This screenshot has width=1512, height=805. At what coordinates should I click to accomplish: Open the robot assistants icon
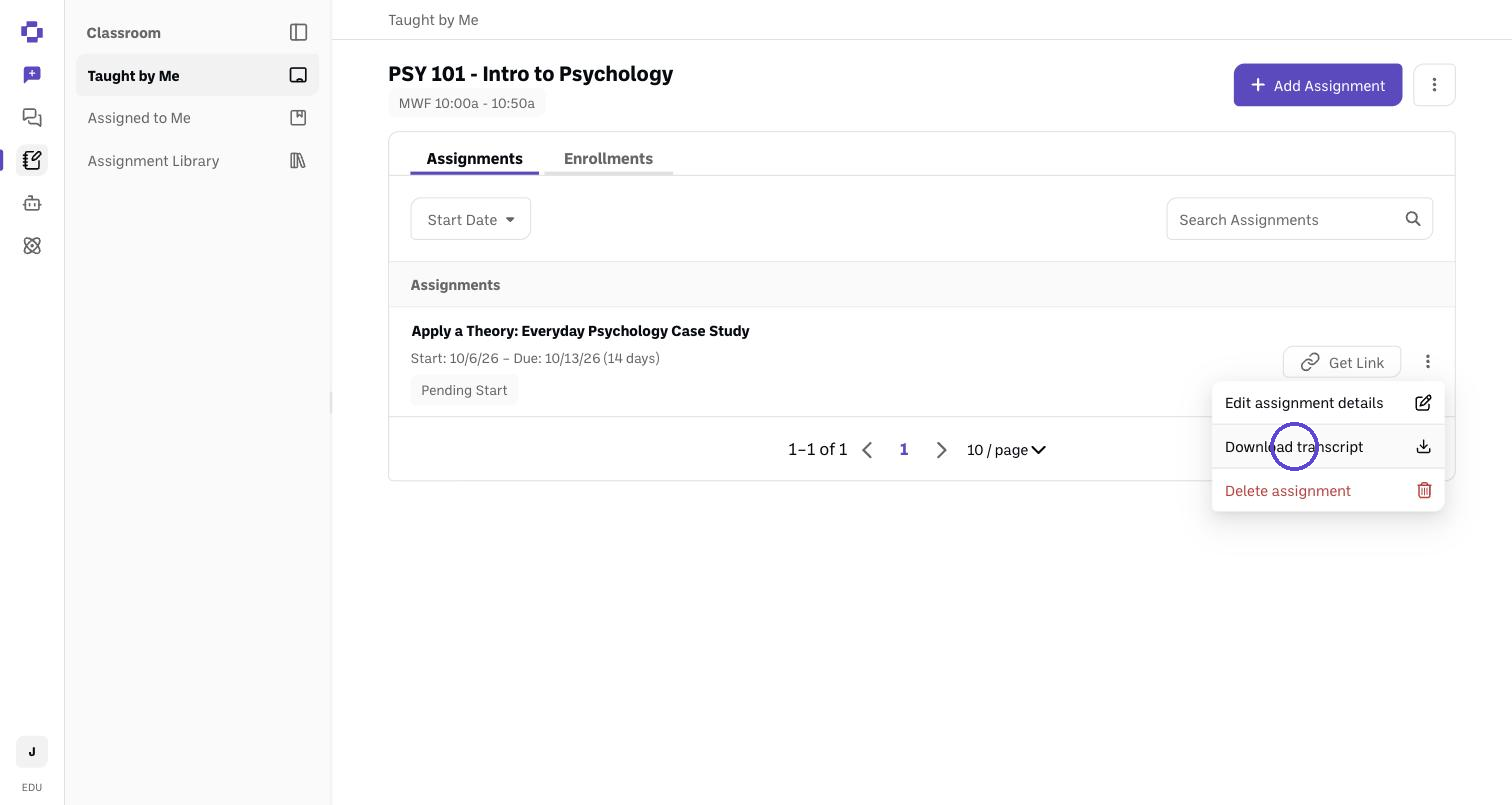[32, 203]
